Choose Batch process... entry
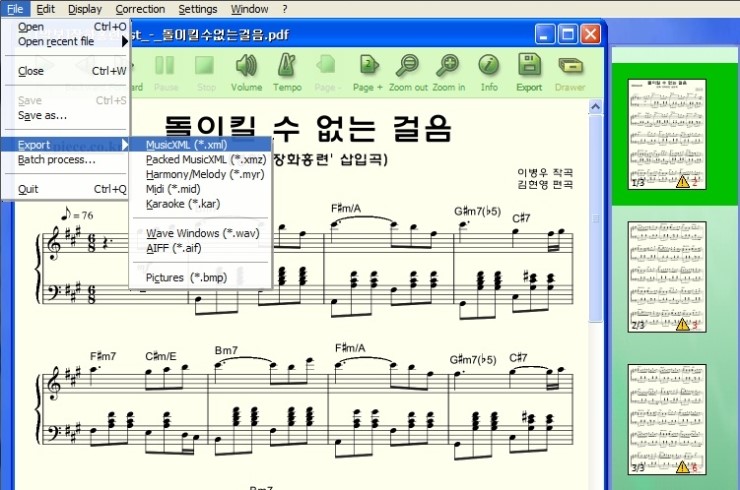This screenshot has height=490, width=740. coord(66,160)
